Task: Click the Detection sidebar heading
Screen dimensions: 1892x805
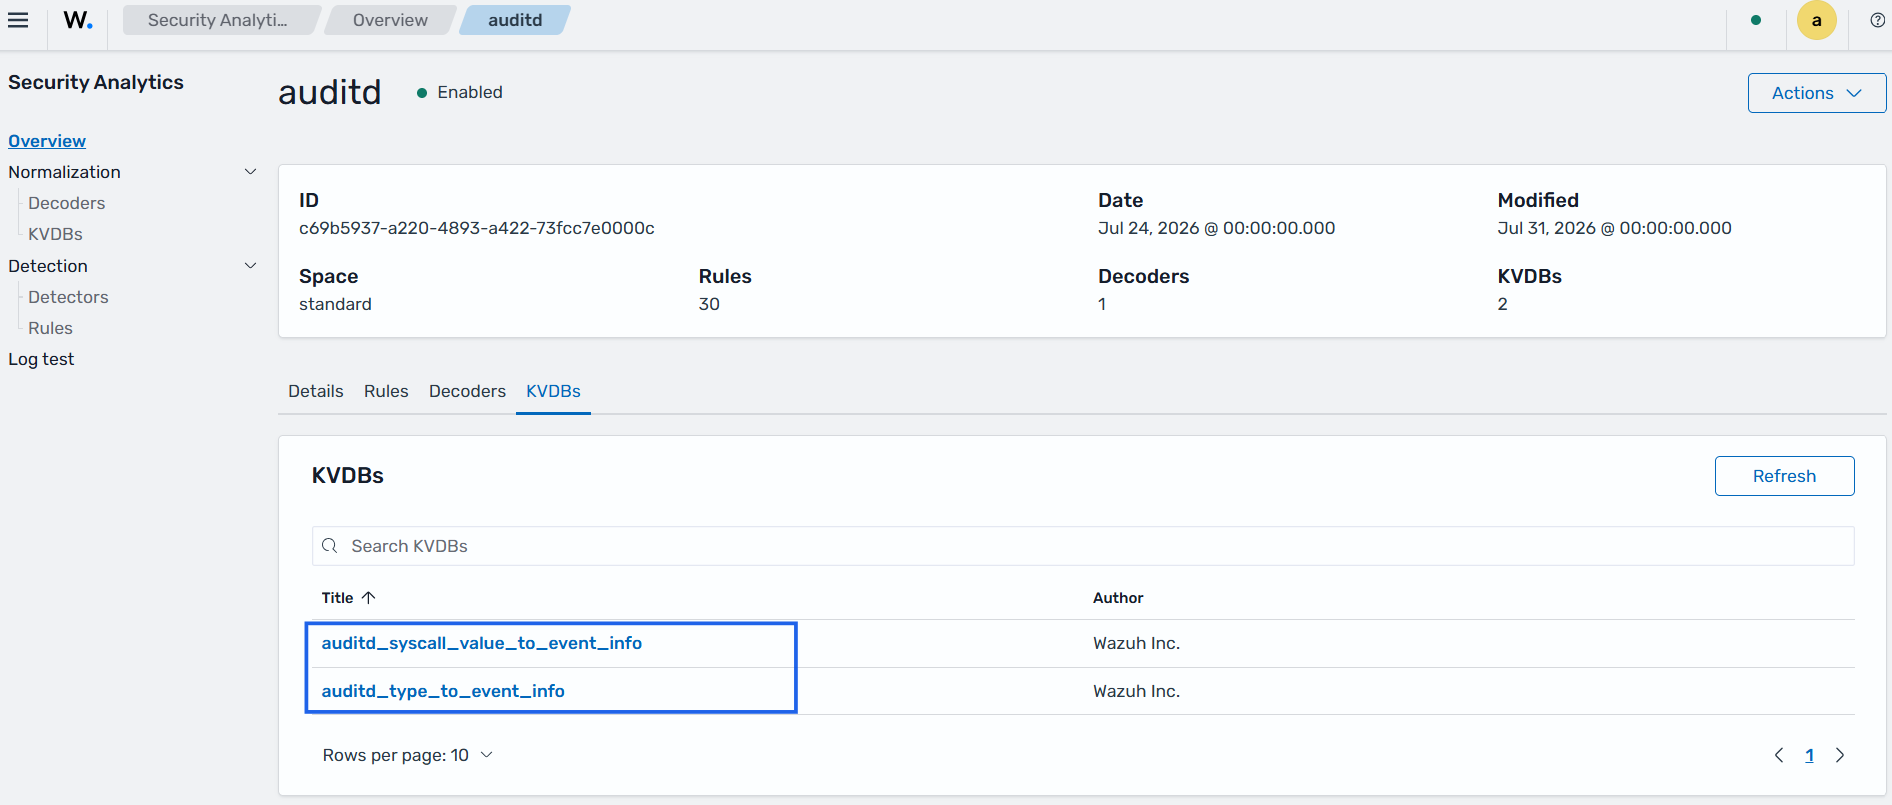Action: coord(48,266)
